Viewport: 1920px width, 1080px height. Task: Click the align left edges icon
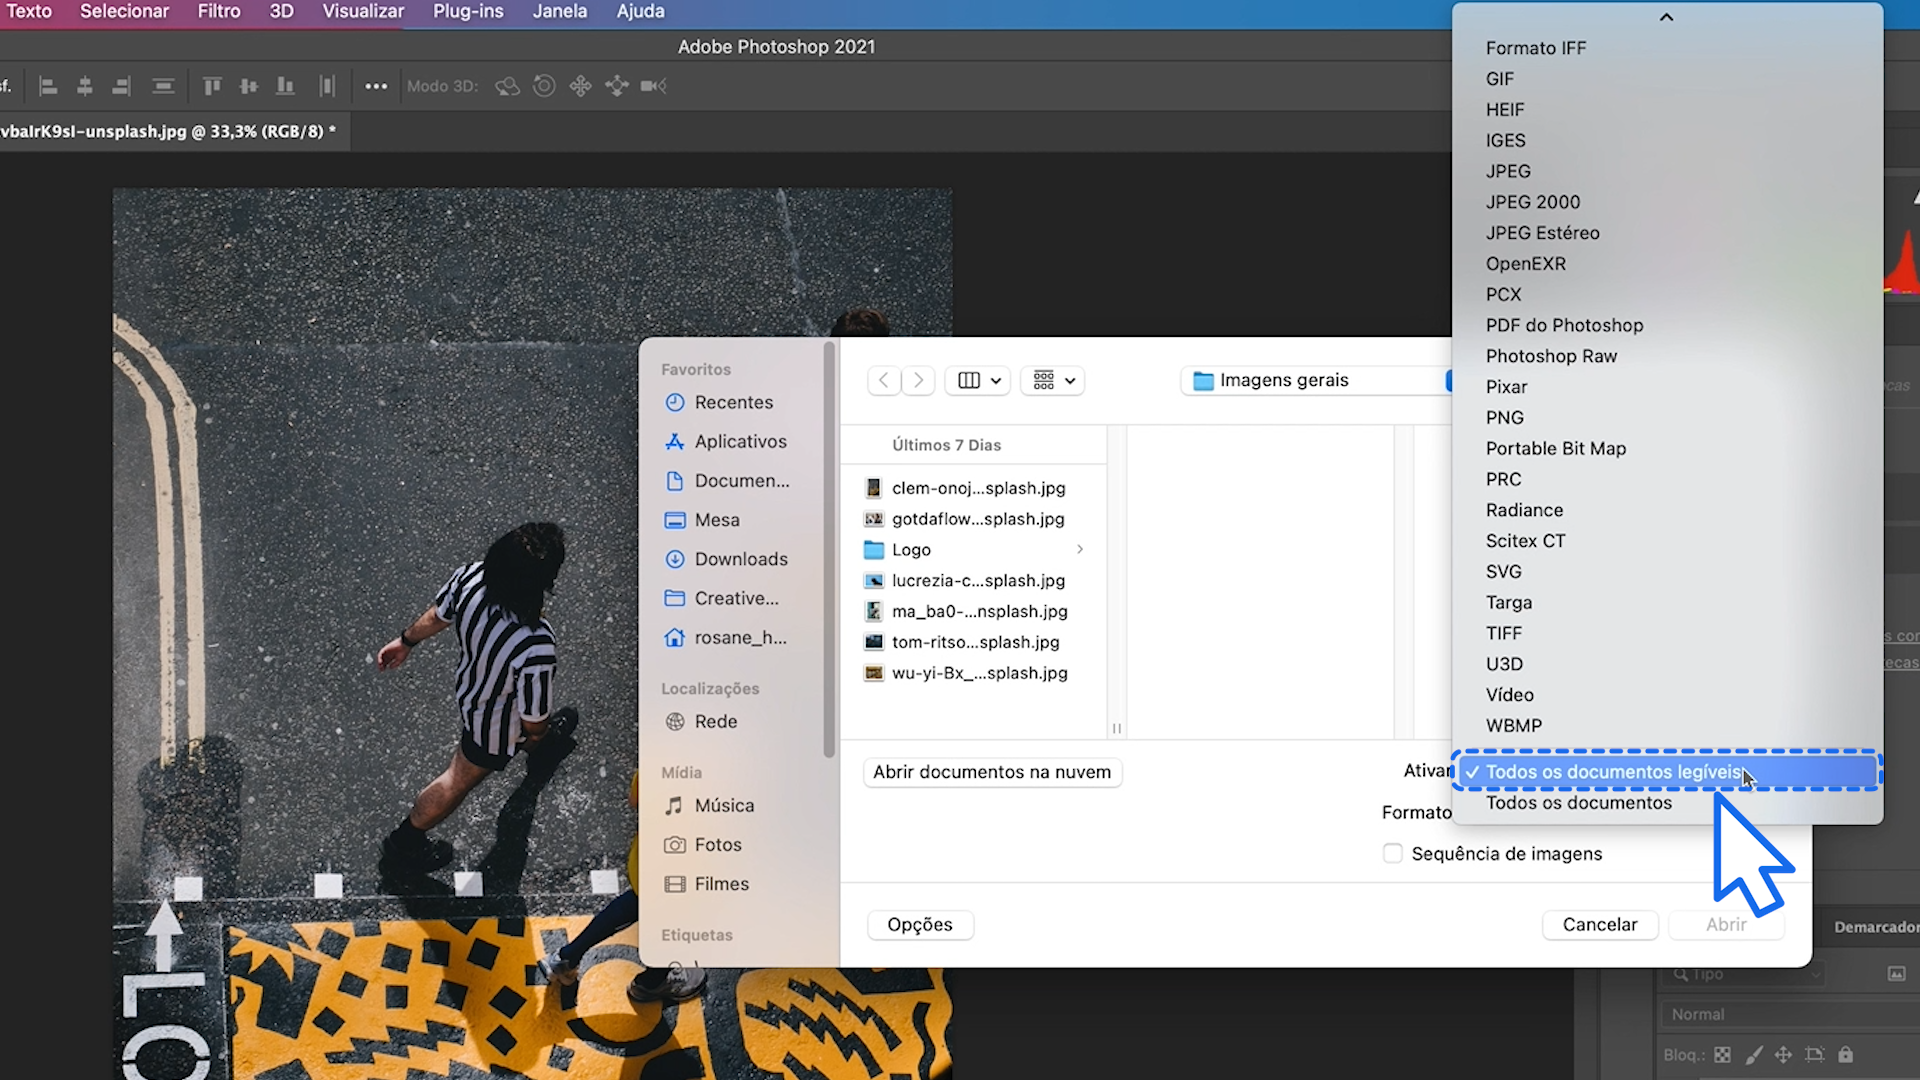pos(47,86)
